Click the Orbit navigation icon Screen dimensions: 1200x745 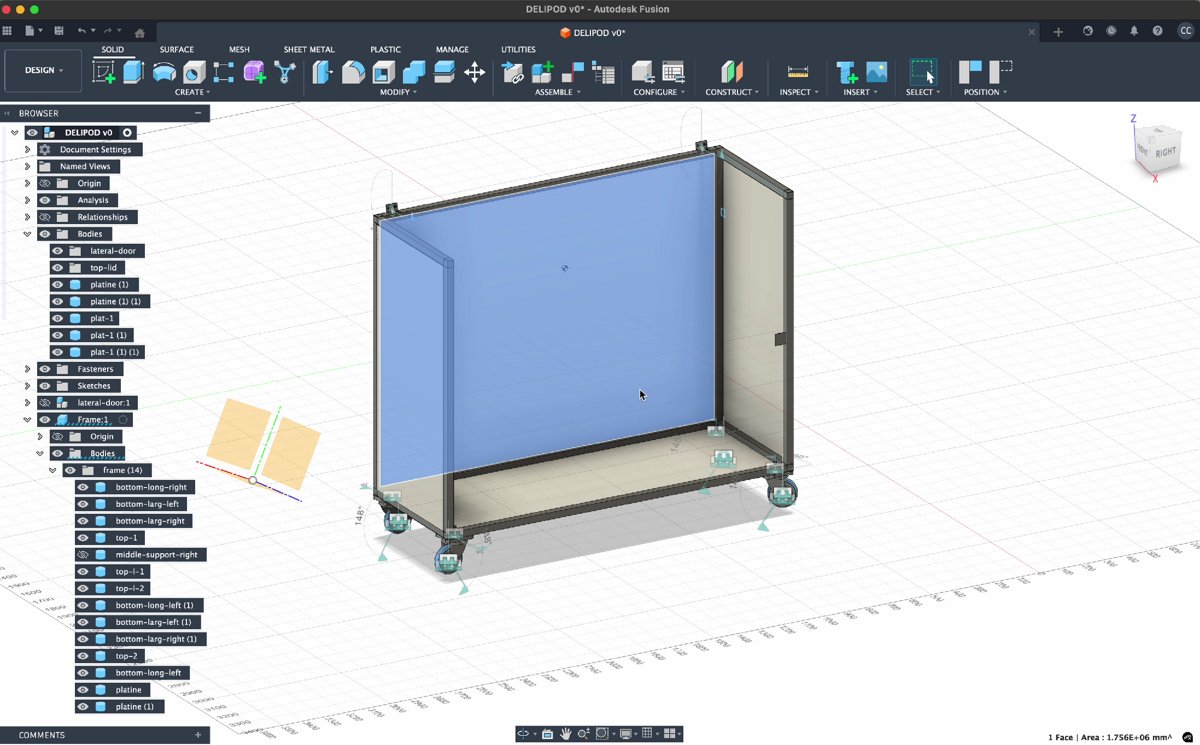tap(522, 734)
